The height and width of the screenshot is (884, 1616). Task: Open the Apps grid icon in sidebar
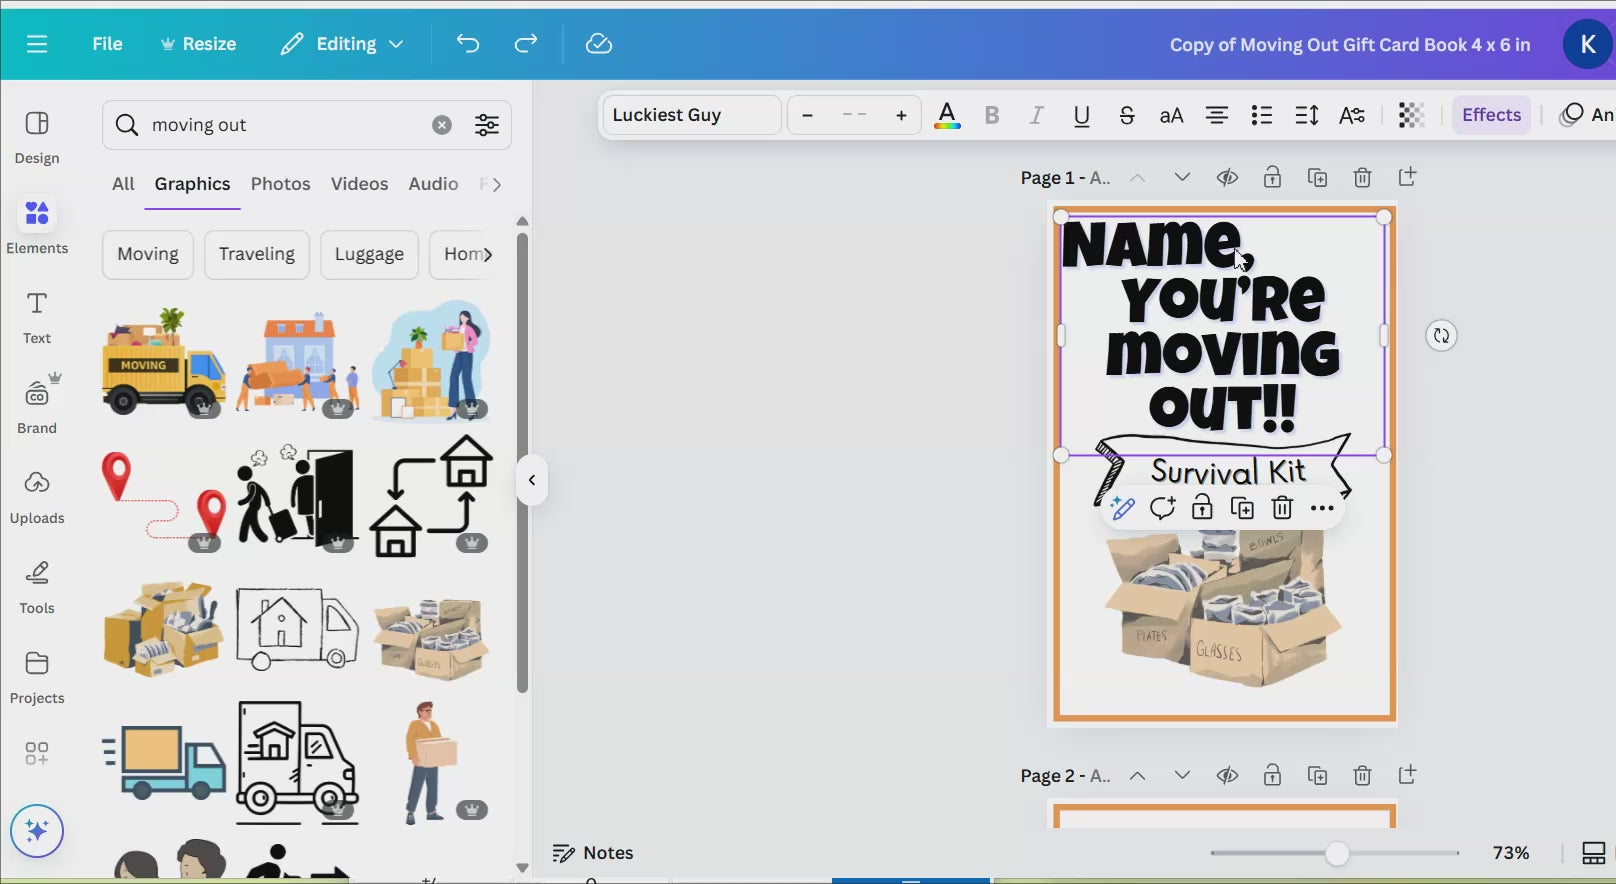(37, 753)
